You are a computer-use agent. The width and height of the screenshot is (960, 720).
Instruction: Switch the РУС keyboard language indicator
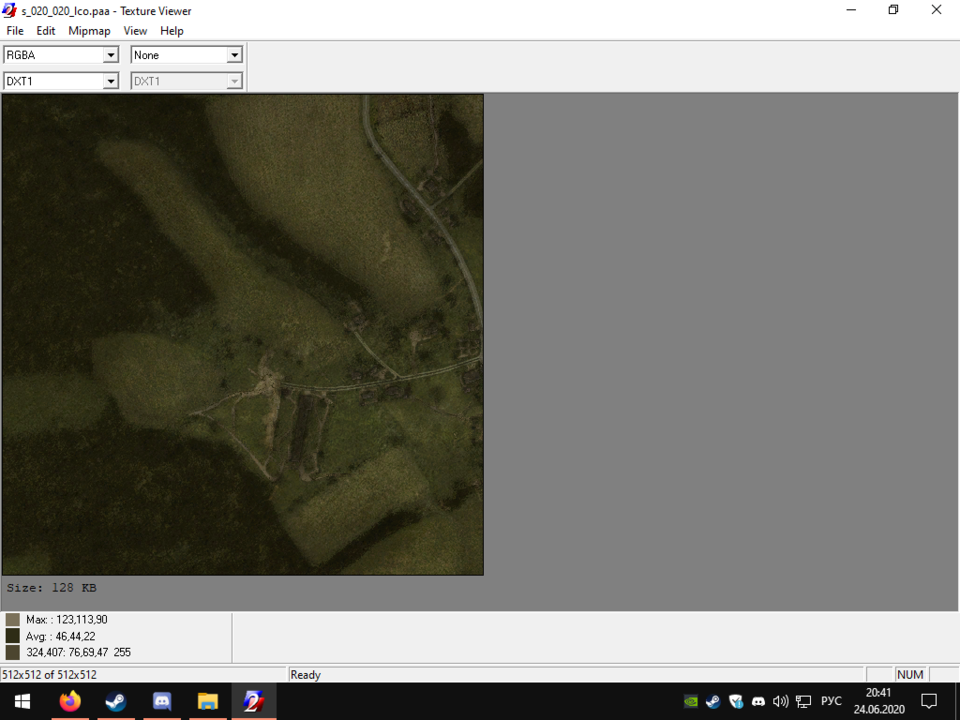pyautogui.click(x=831, y=701)
